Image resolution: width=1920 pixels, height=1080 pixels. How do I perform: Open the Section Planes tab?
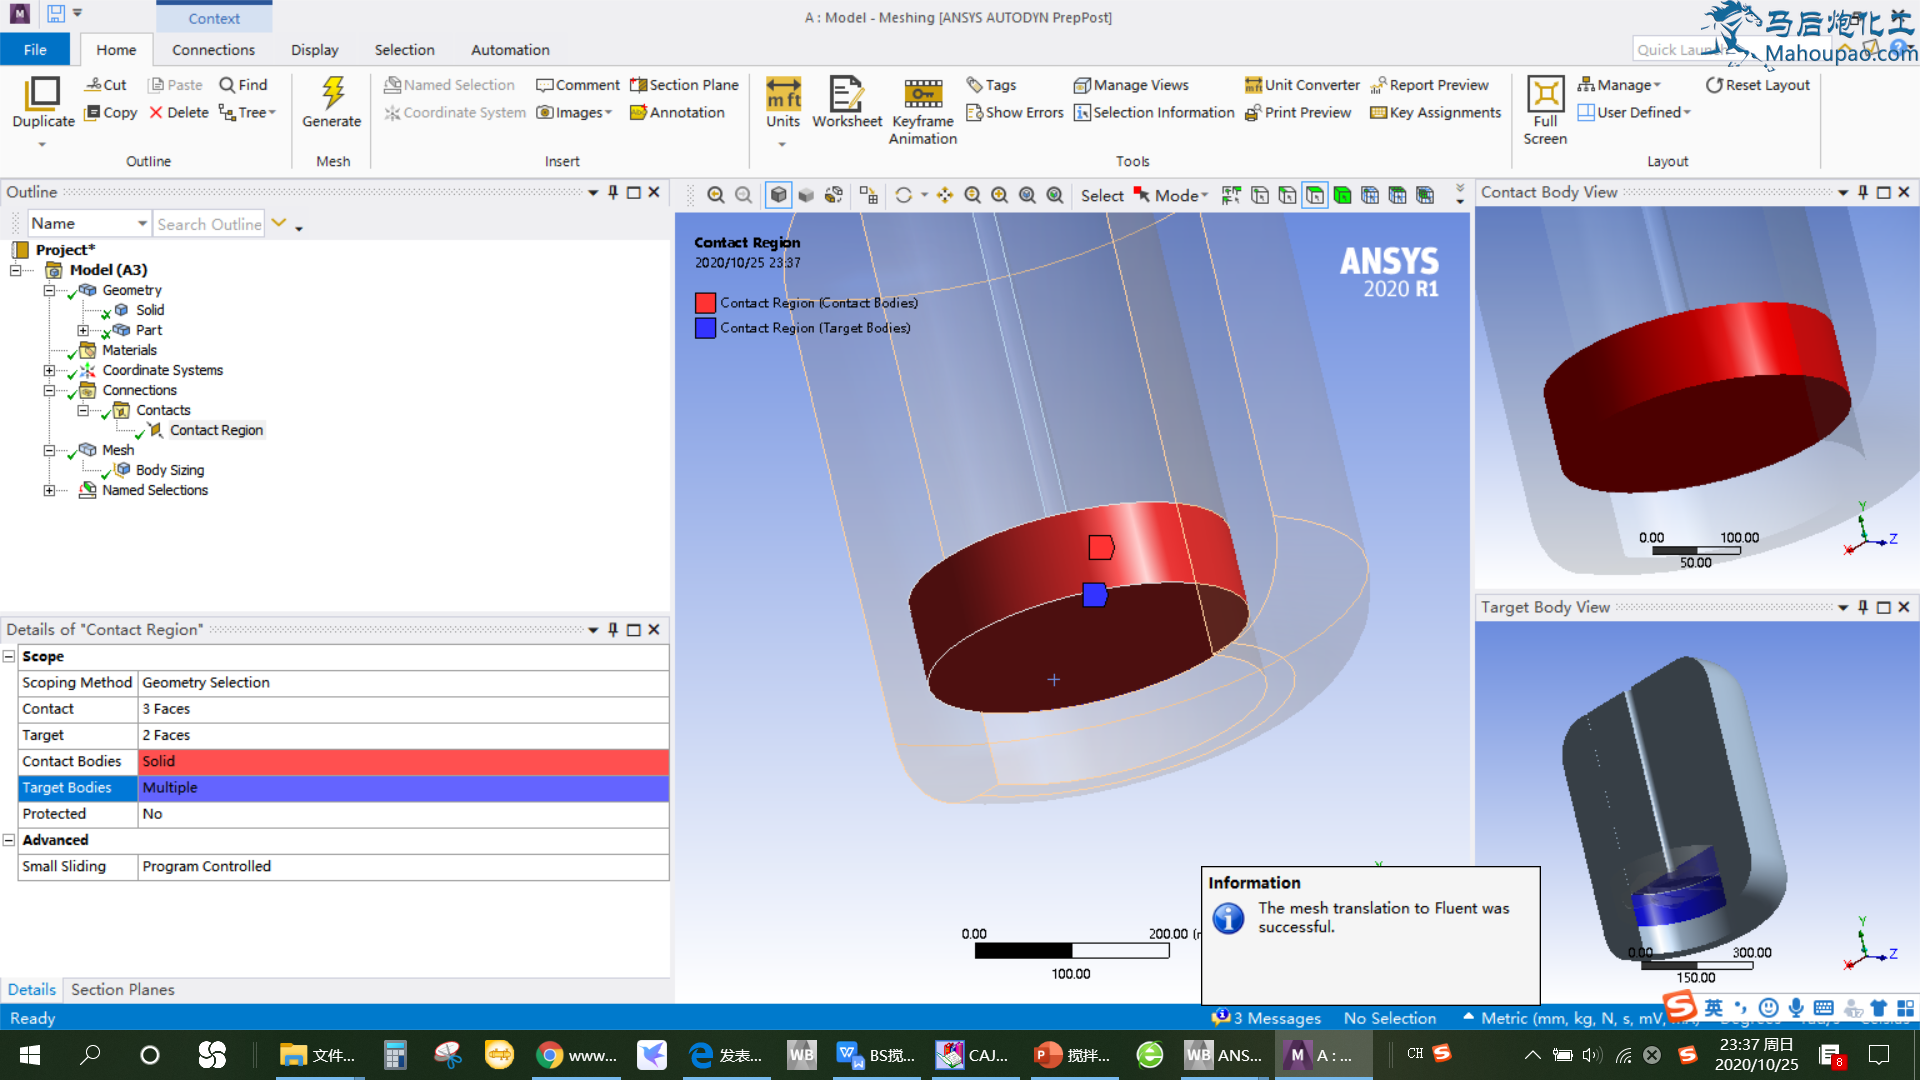point(122,990)
